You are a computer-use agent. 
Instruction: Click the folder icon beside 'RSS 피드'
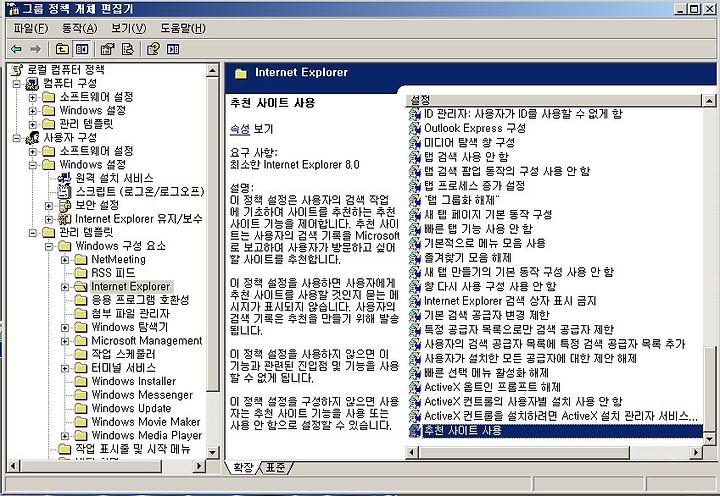[x=81, y=273]
